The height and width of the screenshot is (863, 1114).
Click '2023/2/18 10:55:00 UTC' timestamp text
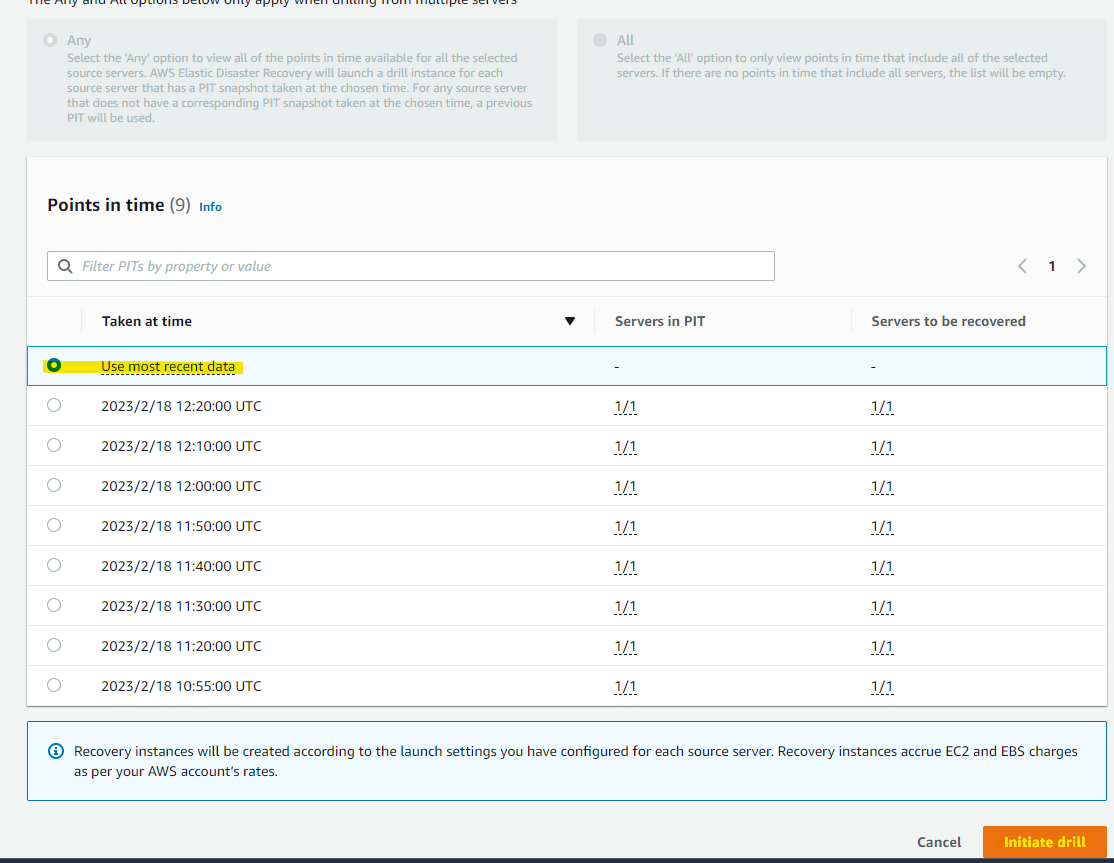coord(181,686)
